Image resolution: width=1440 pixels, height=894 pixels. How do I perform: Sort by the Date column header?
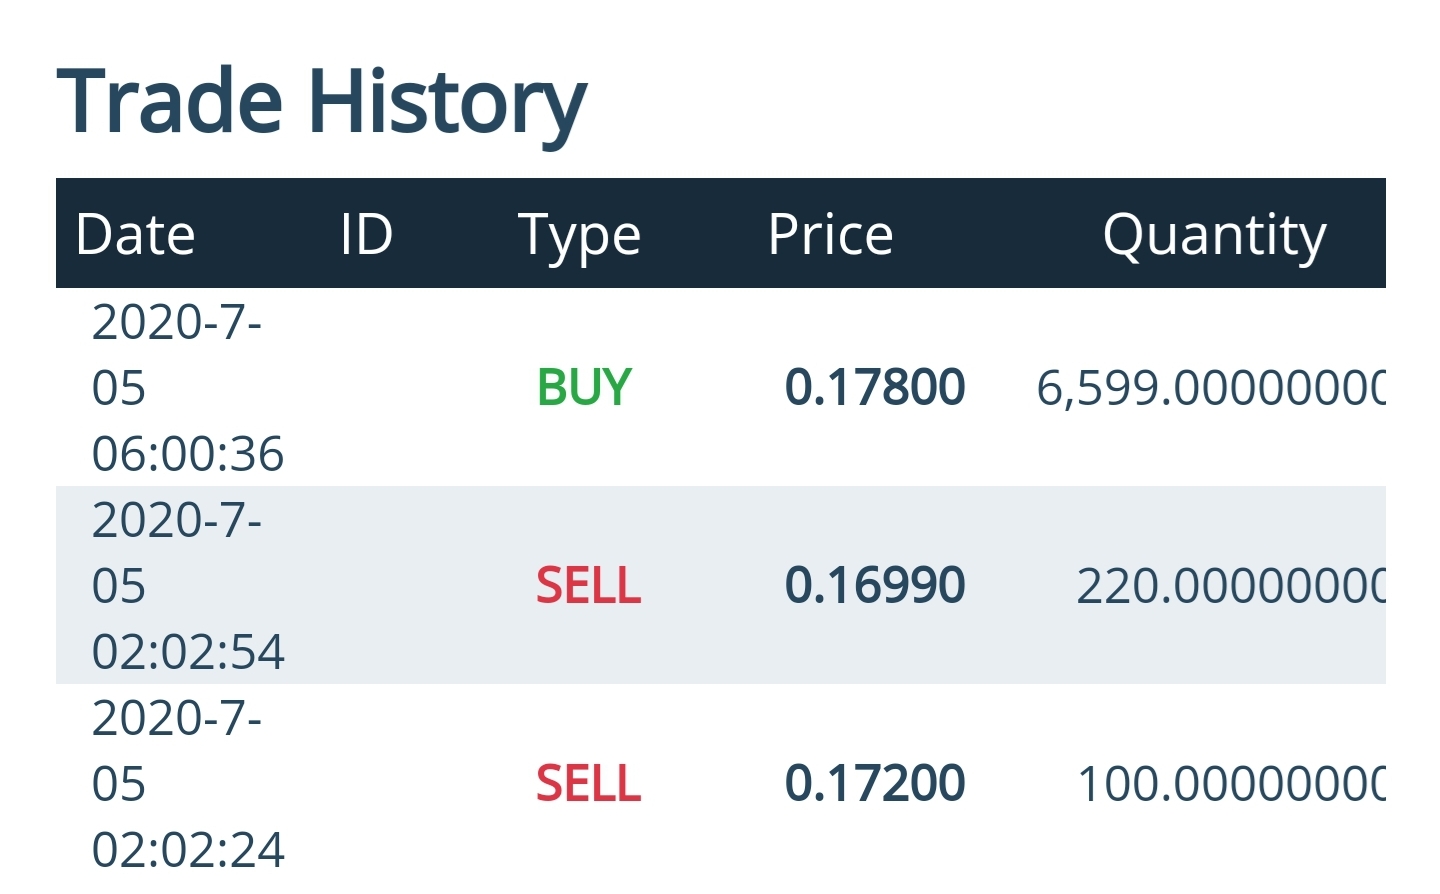coord(135,235)
